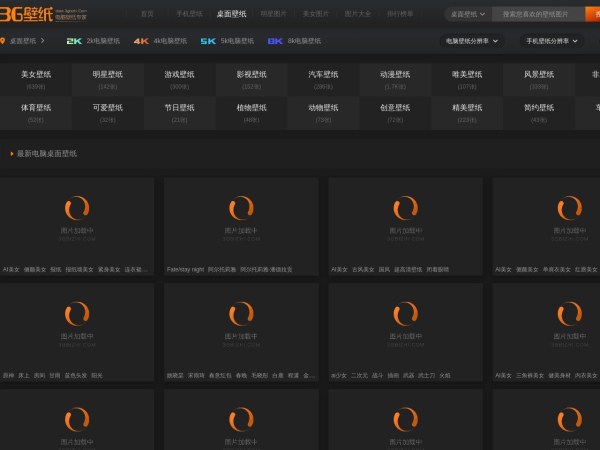Open the 美女图片 nav tab

315,14
